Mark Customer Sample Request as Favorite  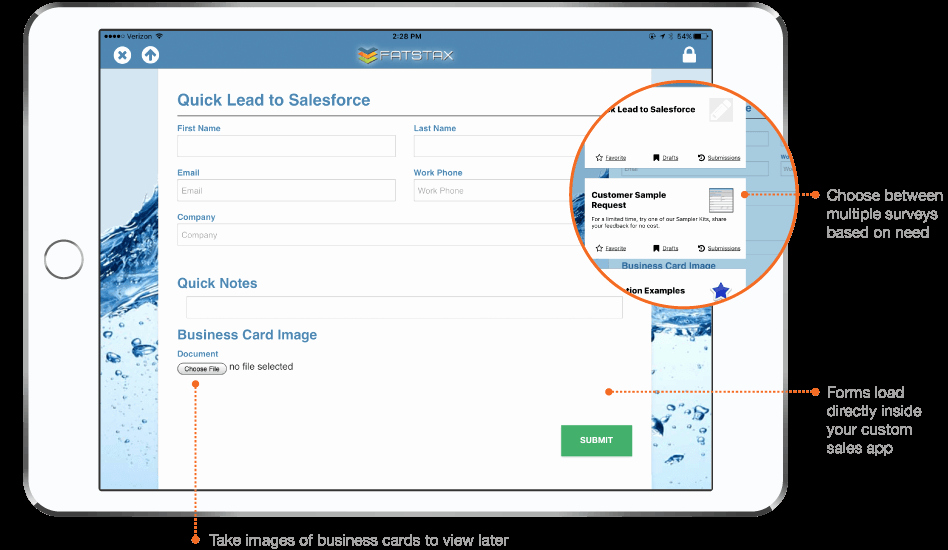click(x=611, y=248)
